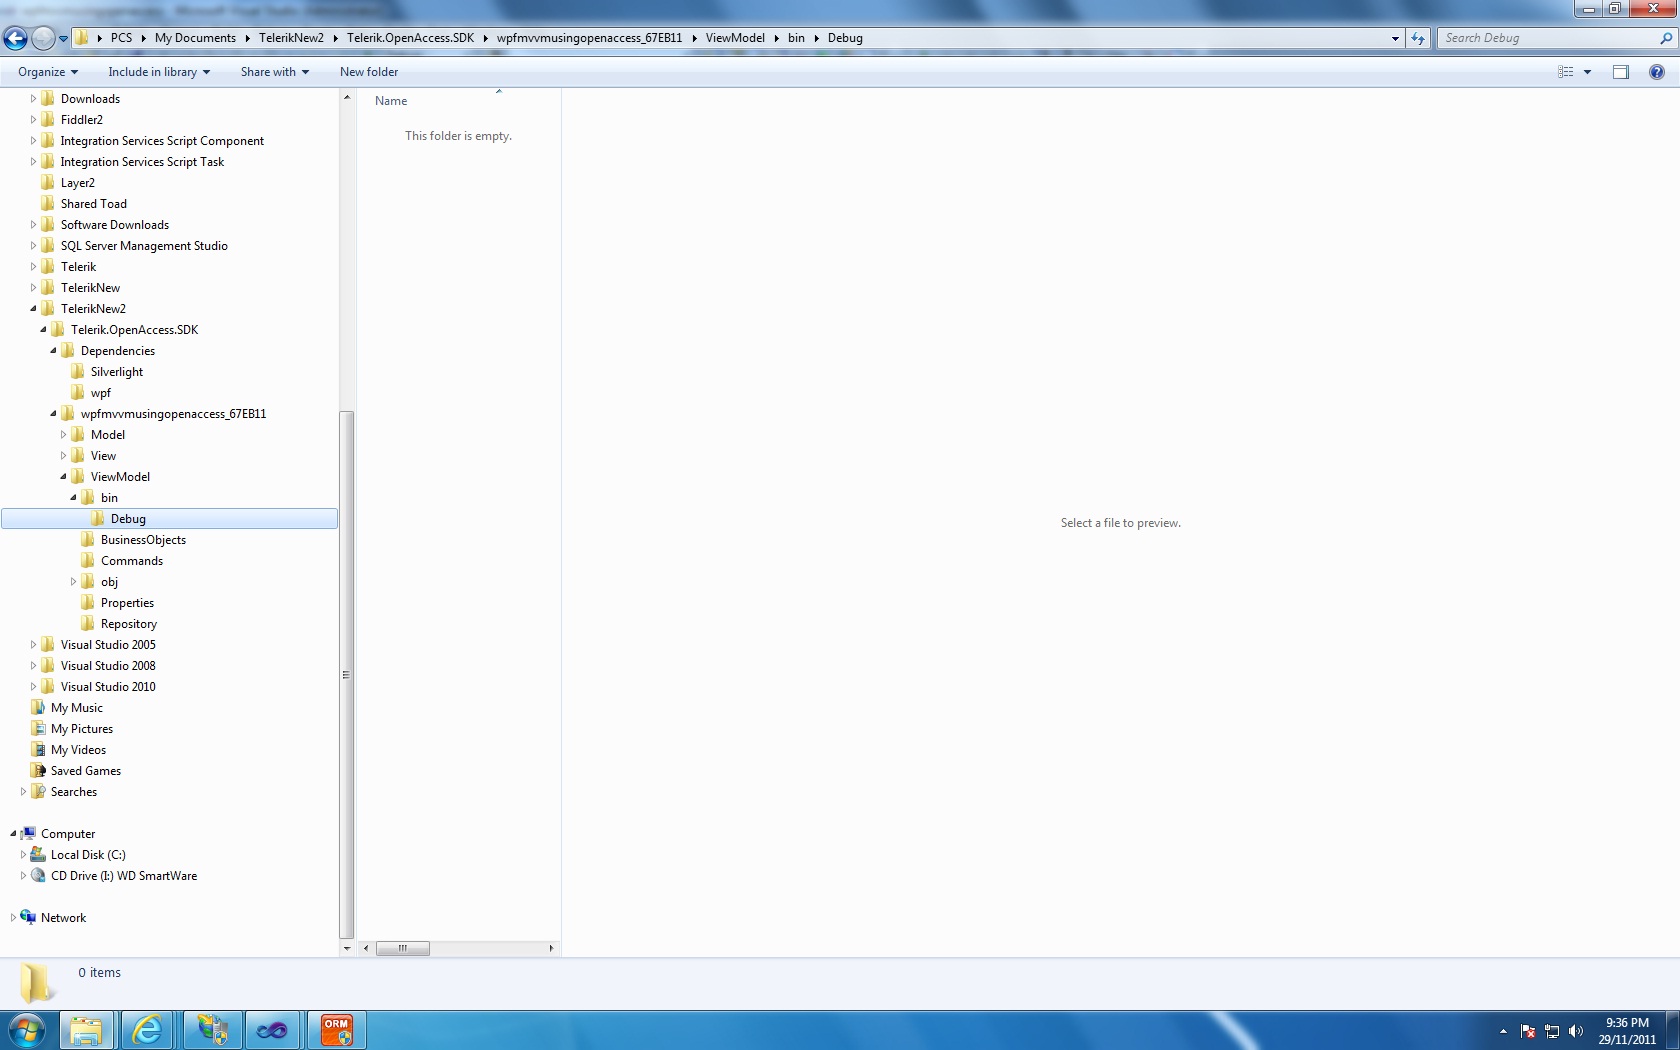Expand the obj folder node
The image size is (1680, 1050).
73,582
